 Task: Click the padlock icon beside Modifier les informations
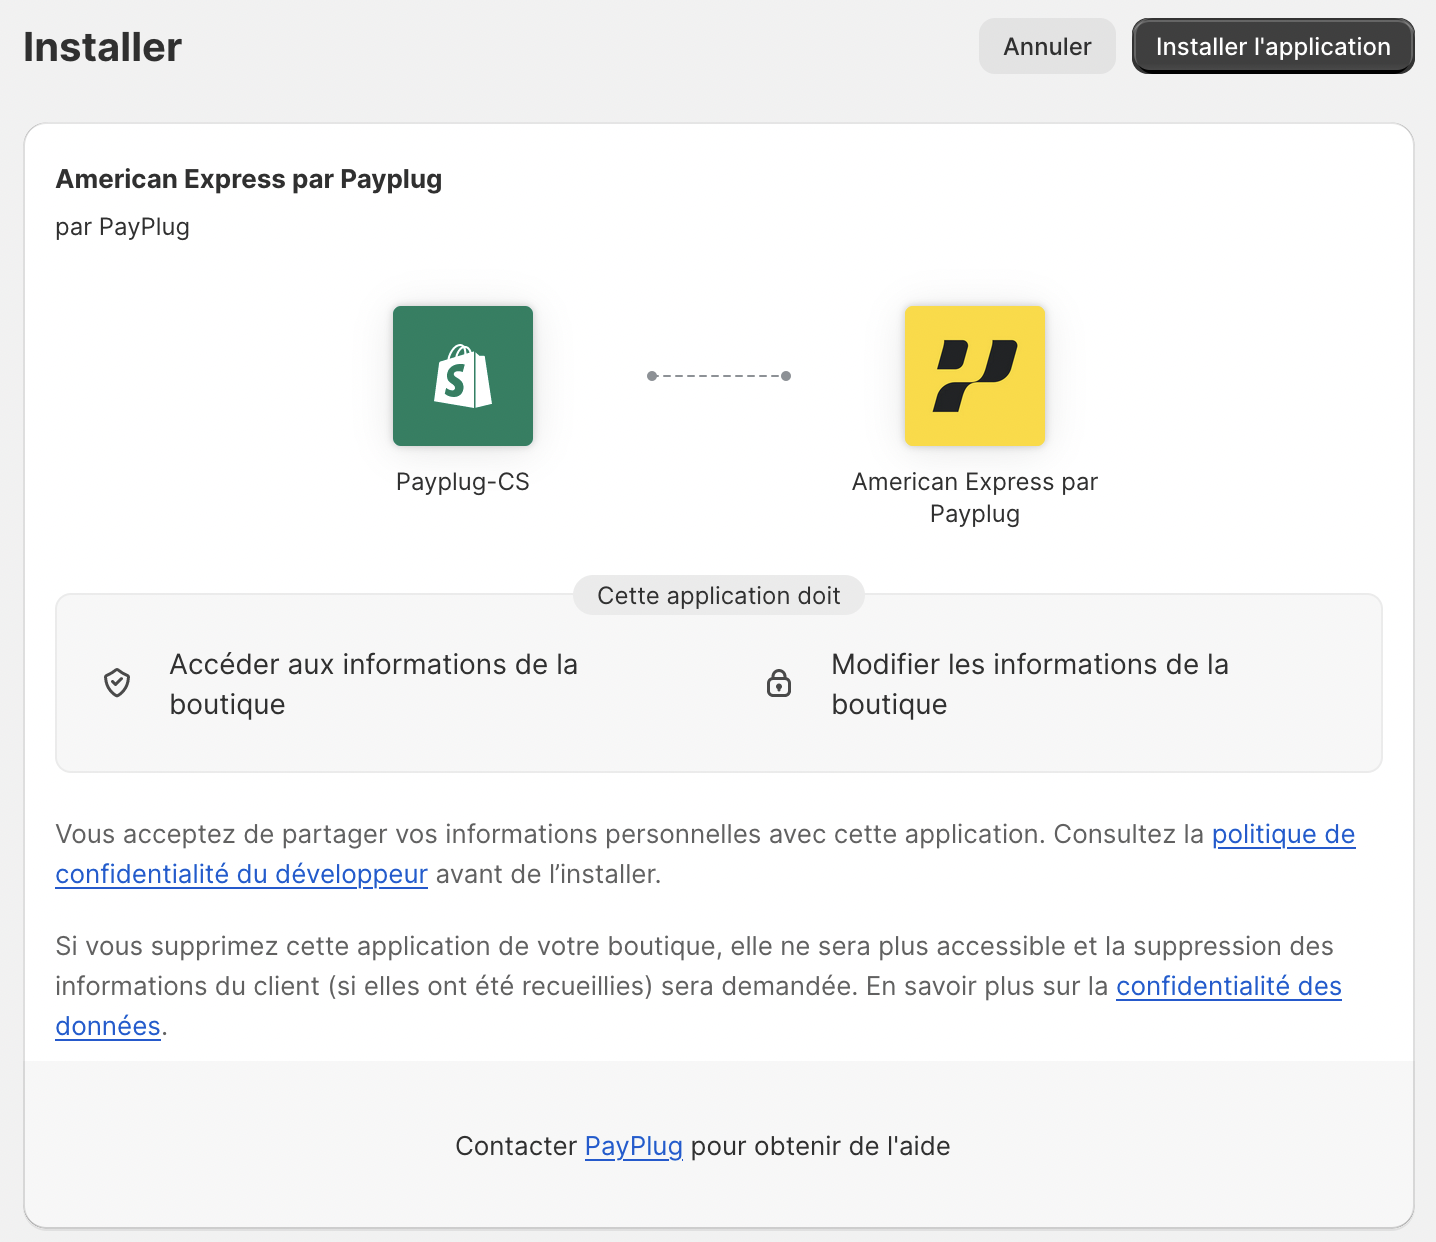pos(779,683)
